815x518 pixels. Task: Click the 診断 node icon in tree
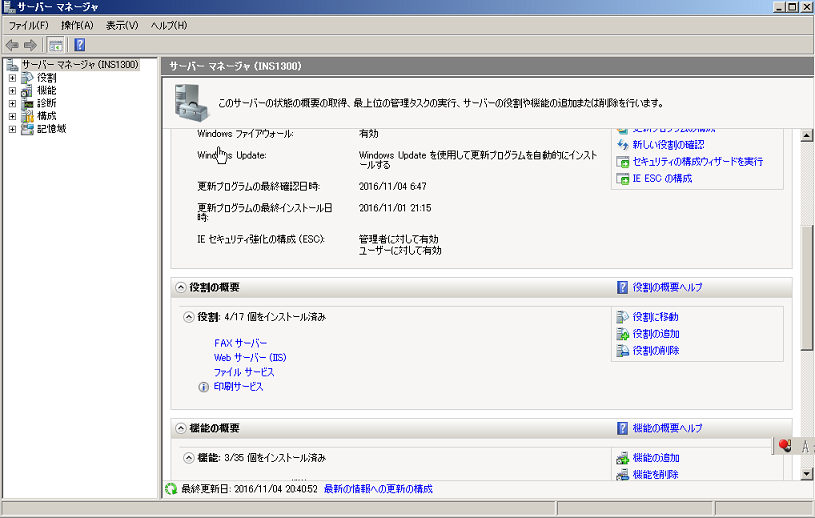pyautogui.click(x=28, y=103)
